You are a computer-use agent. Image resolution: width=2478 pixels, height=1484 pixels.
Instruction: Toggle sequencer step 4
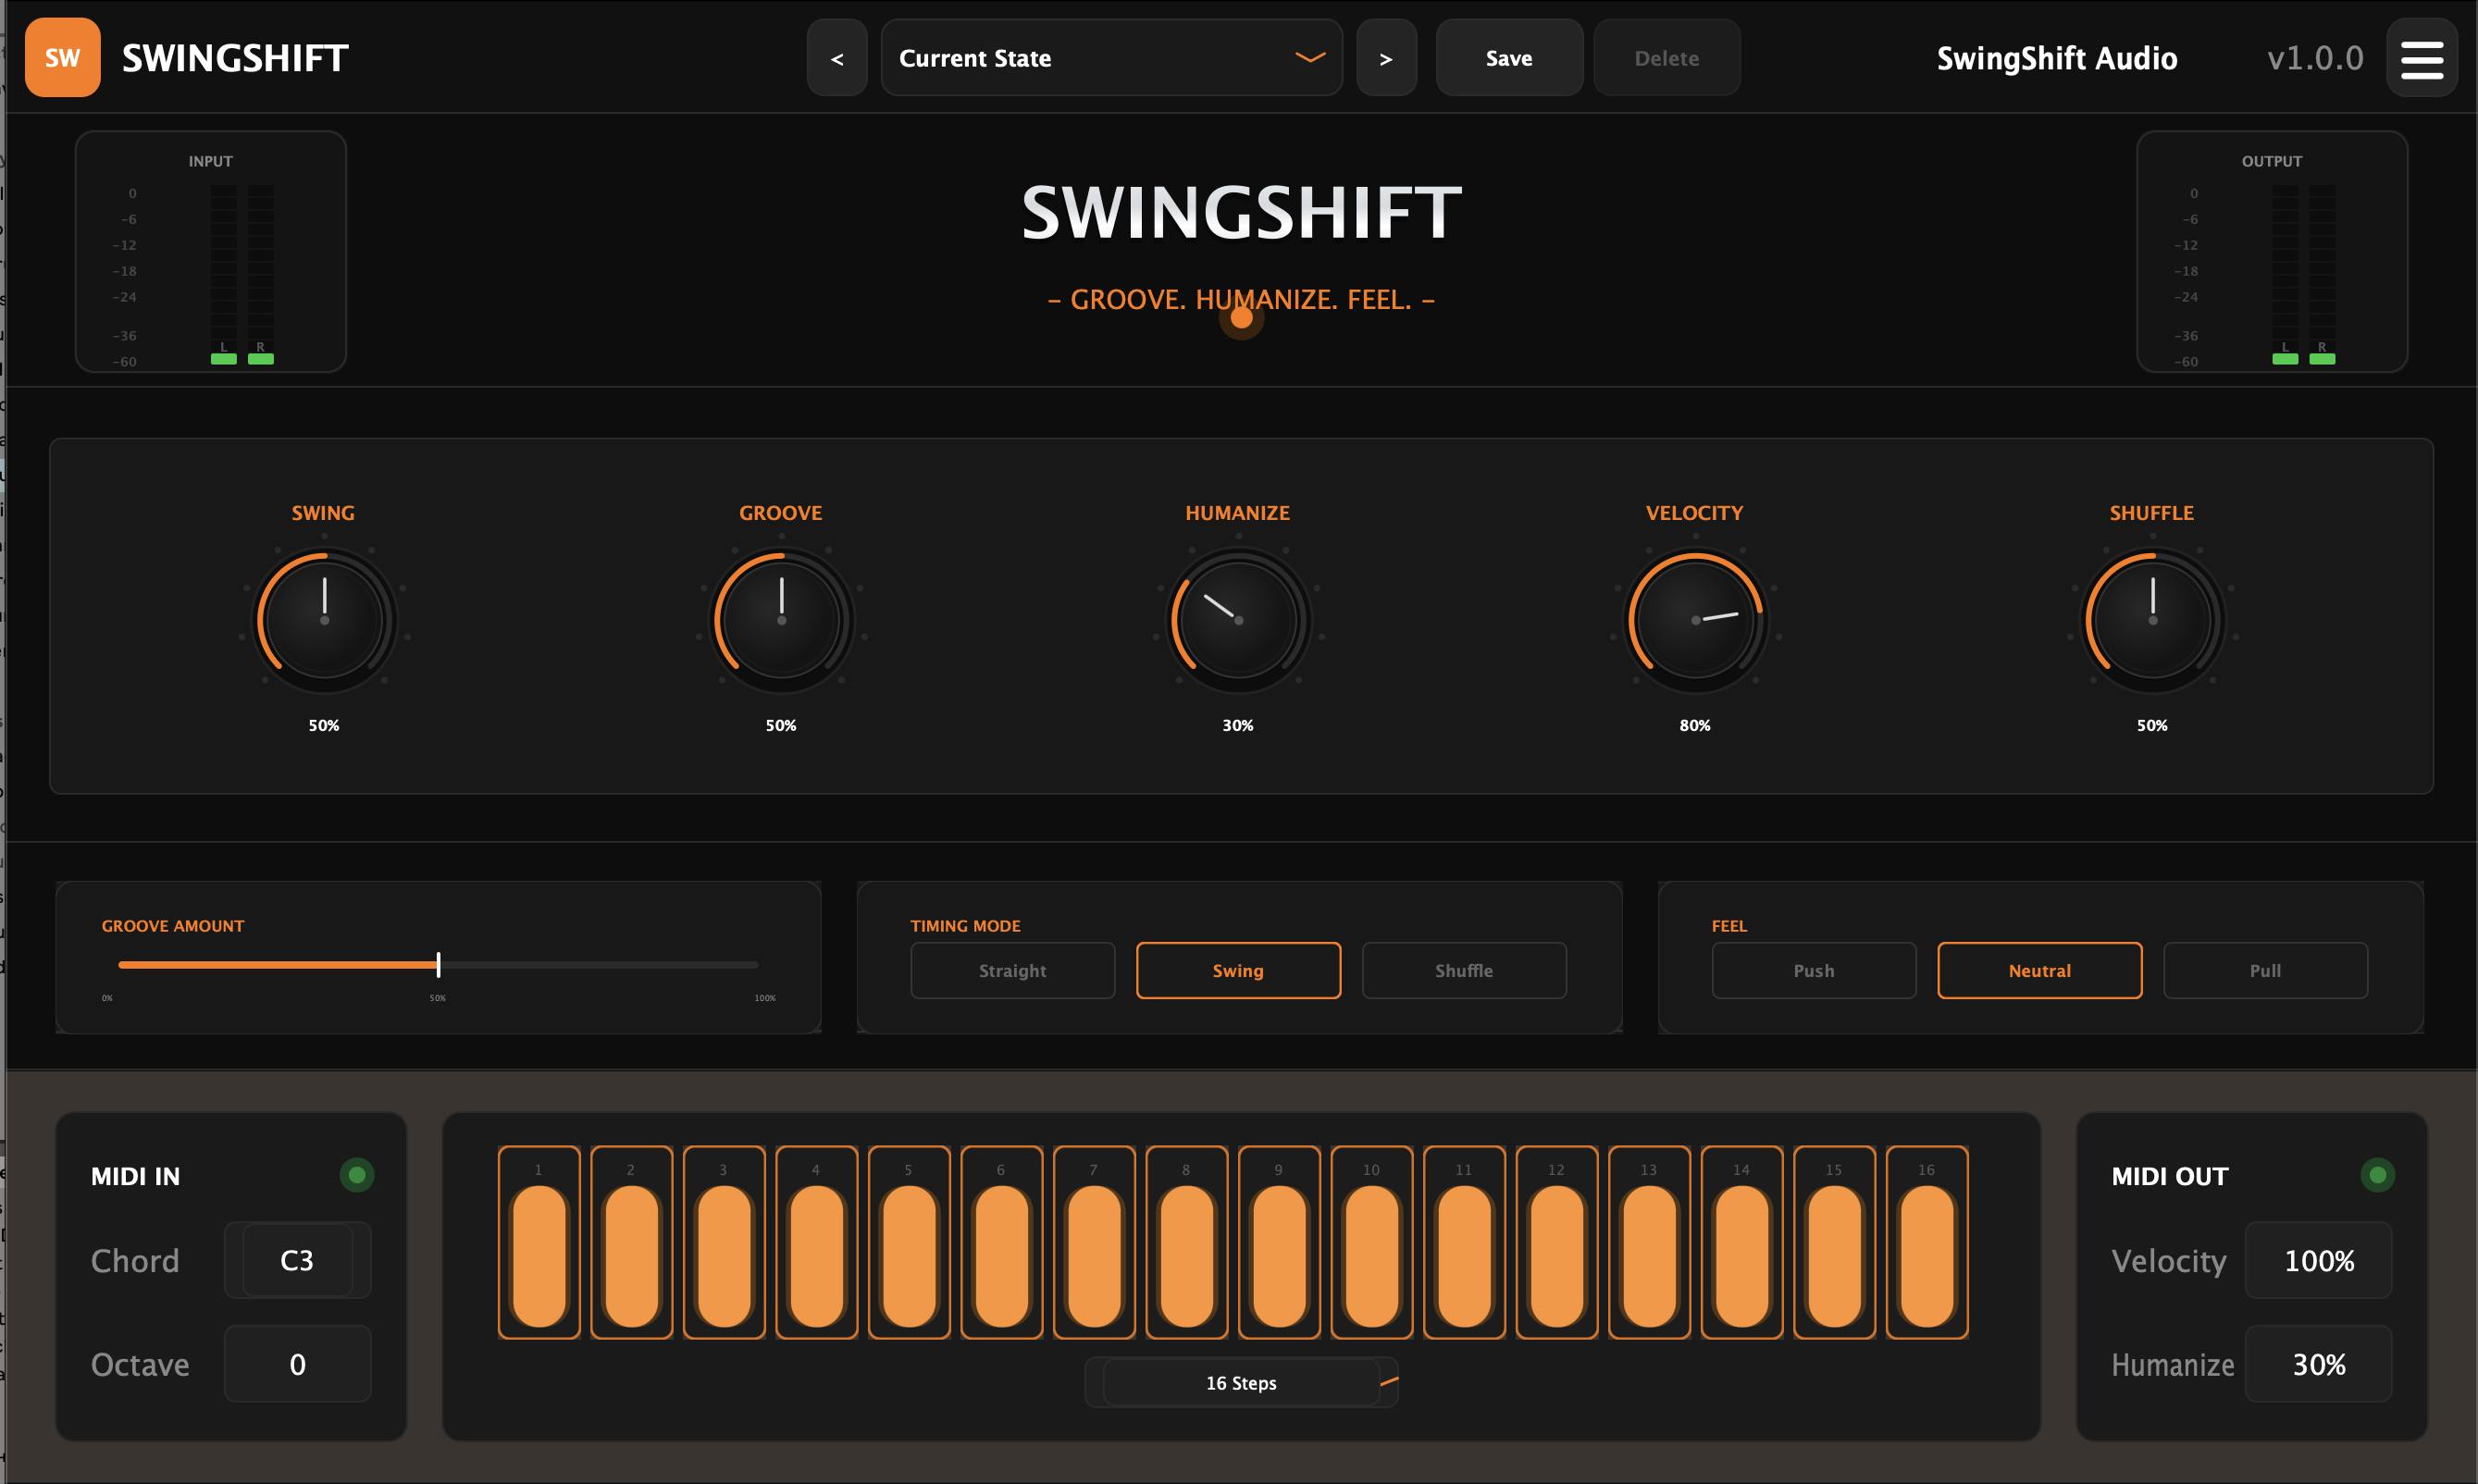click(817, 1242)
